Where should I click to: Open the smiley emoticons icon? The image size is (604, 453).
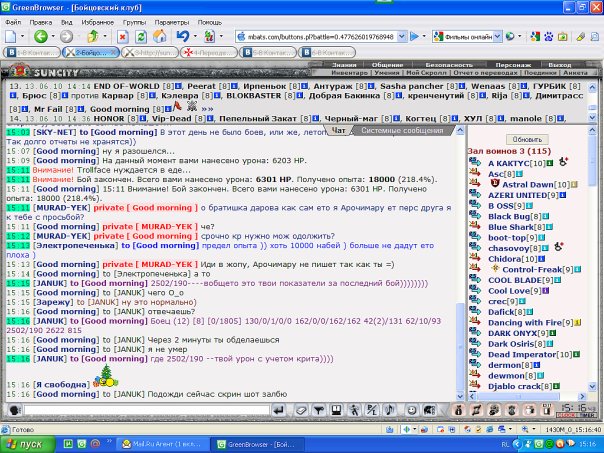(x=411, y=411)
